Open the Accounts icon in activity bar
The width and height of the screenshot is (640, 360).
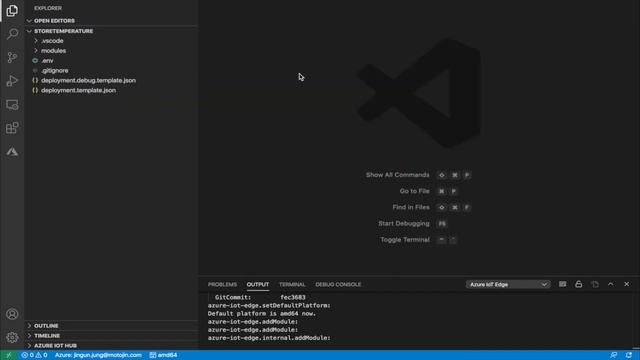click(12, 314)
